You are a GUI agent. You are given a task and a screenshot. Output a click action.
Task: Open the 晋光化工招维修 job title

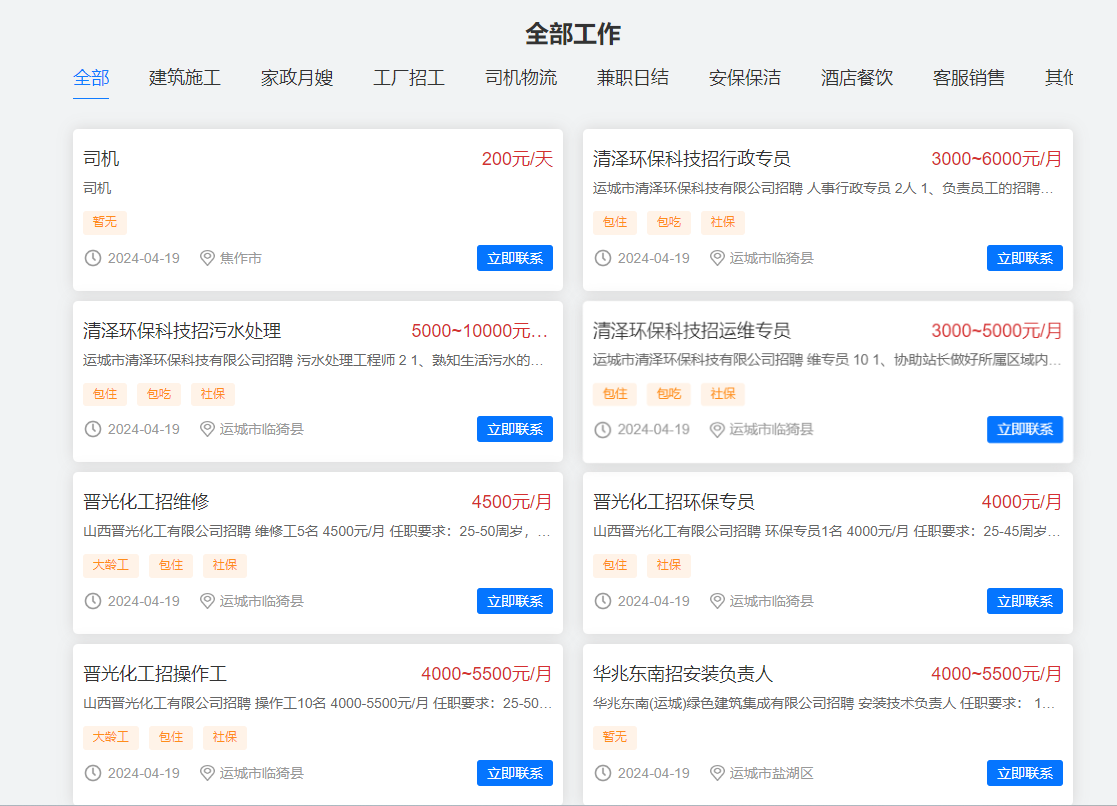pyautogui.click(x=146, y=502)
